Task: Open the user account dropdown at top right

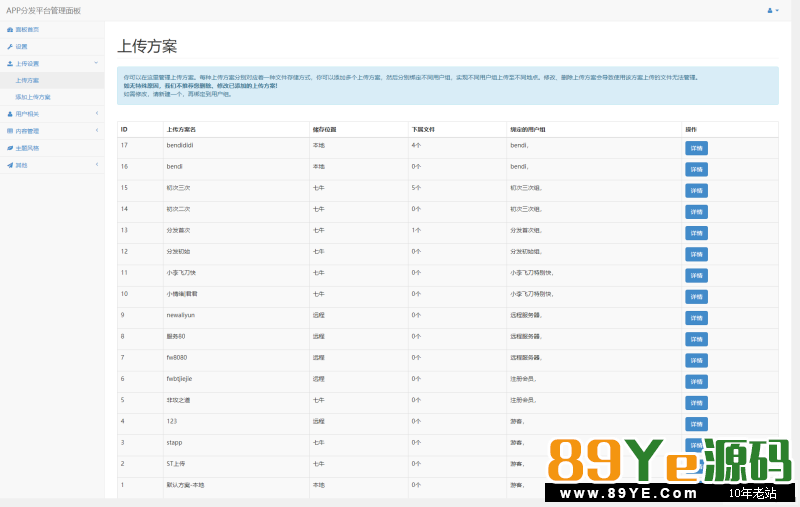Action: pos(773,10)
